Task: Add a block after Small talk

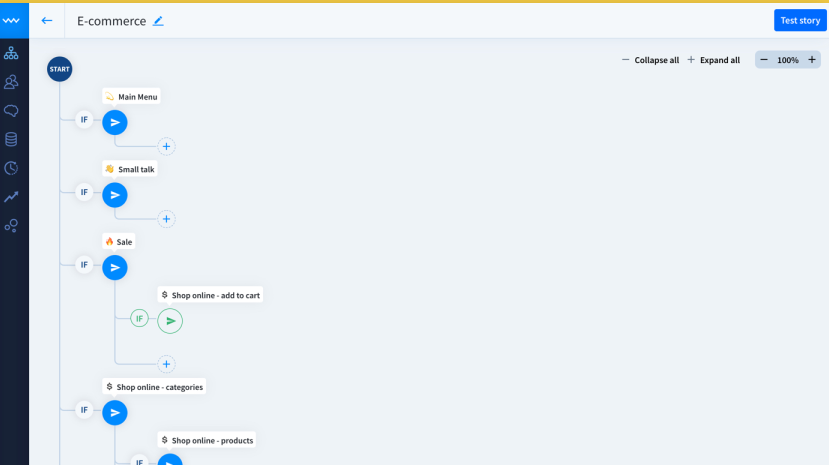Action: pos(167,219)
